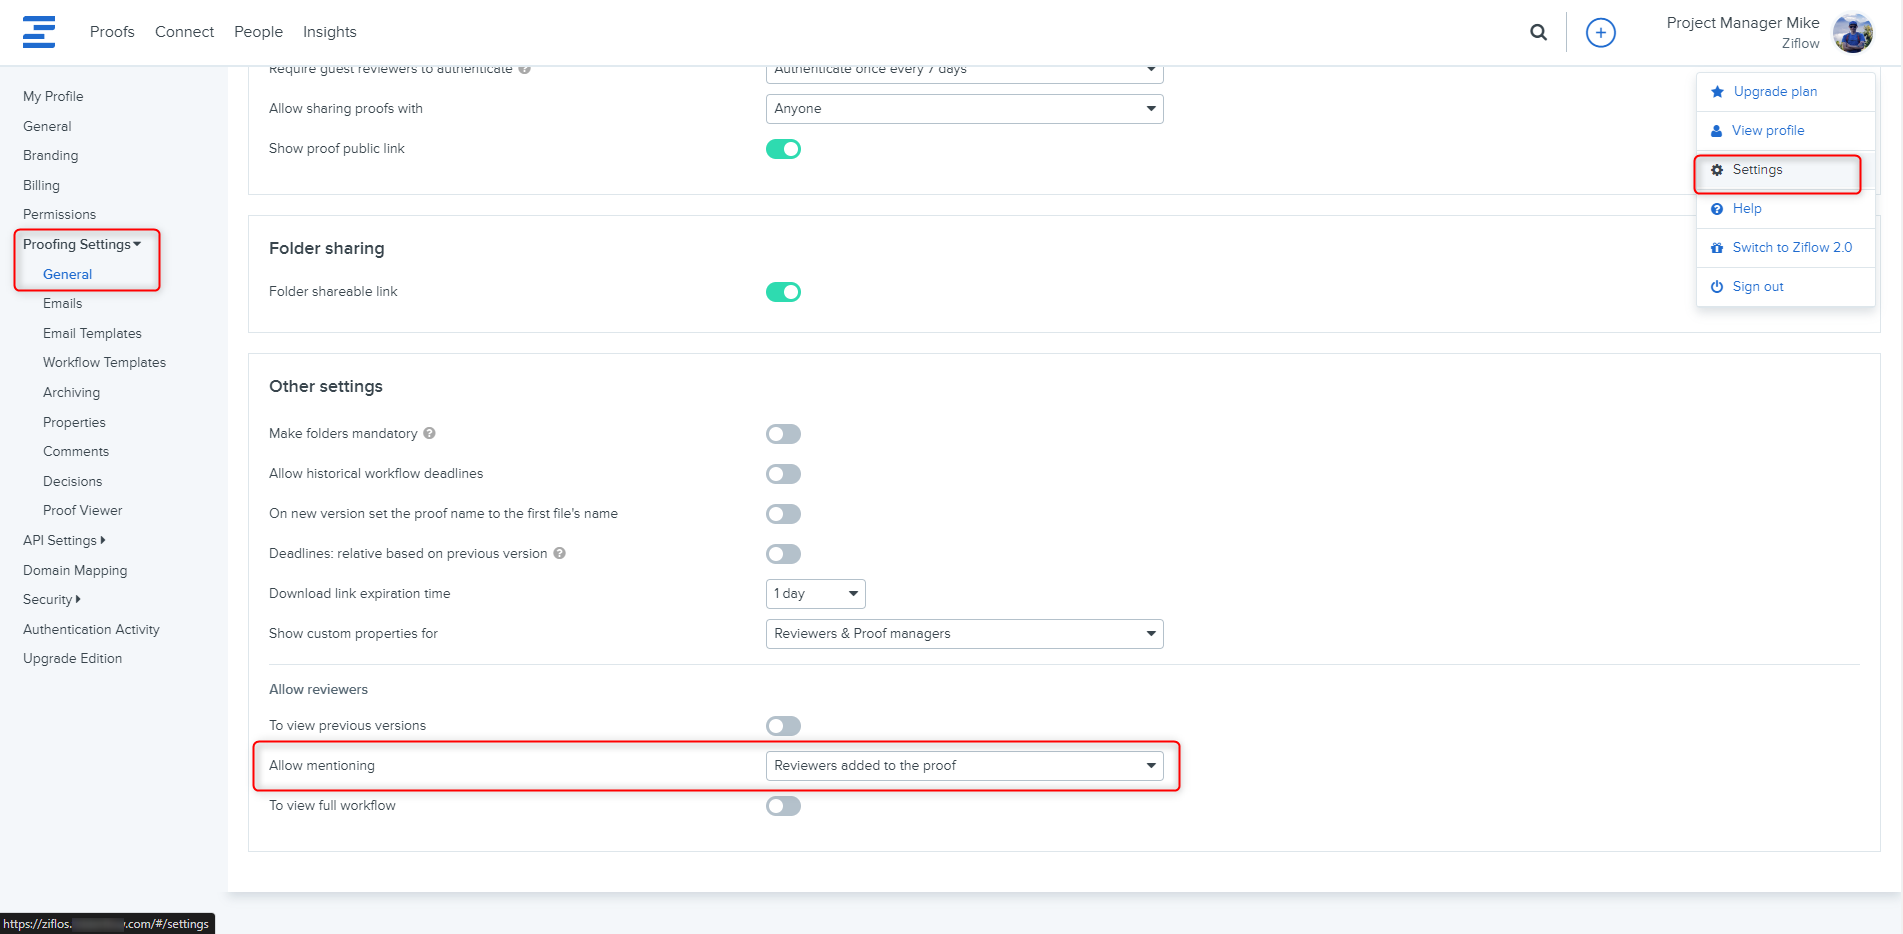
Task: Toggle new version proof name setting
Action: (x=783, y=514)
